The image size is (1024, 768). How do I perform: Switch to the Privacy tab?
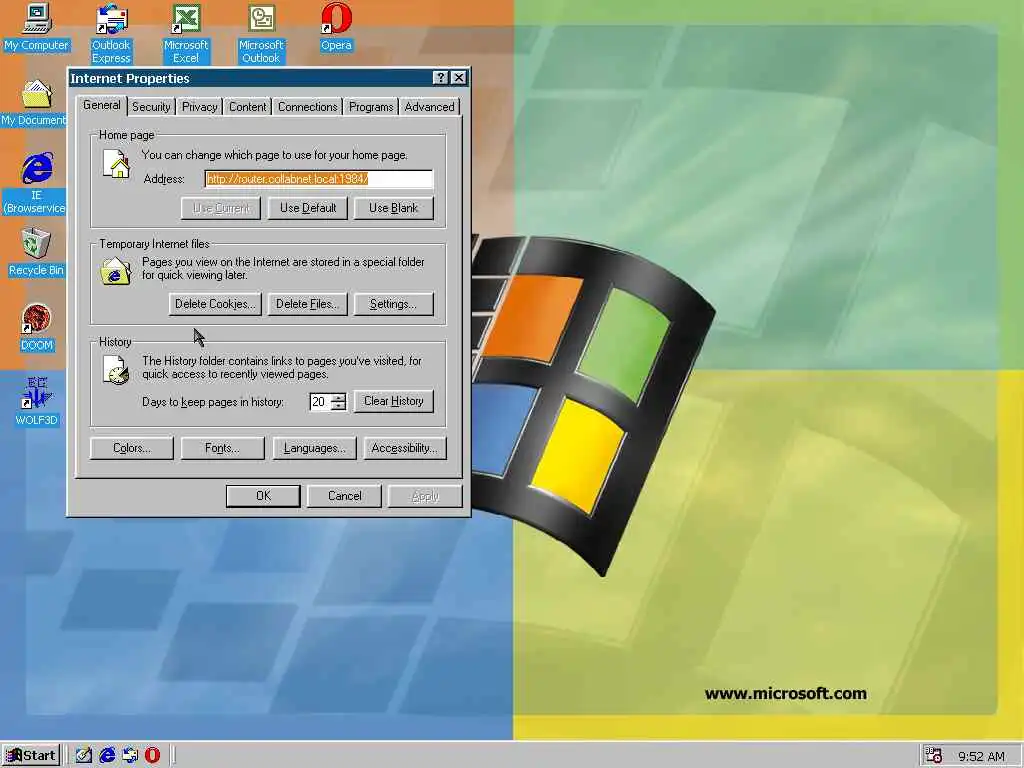tap(199, 107)
